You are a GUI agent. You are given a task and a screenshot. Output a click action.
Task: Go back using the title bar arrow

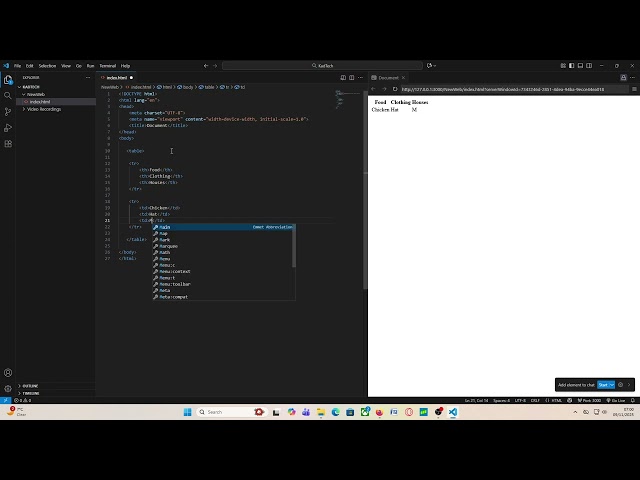[x=206, y=65]
